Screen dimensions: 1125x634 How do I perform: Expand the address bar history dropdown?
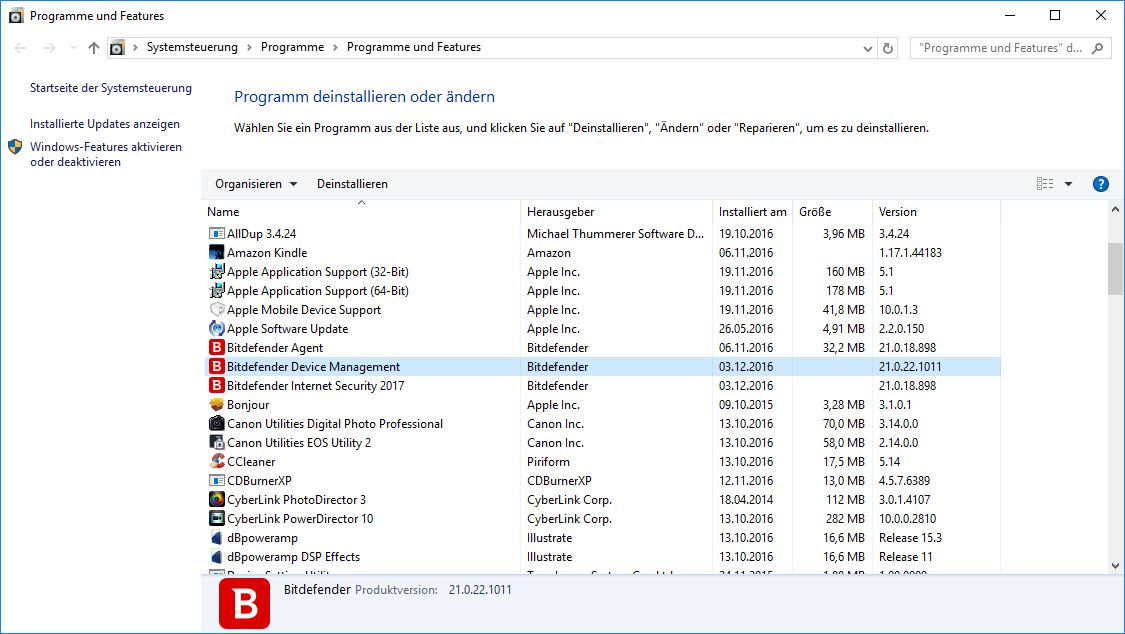867,48
